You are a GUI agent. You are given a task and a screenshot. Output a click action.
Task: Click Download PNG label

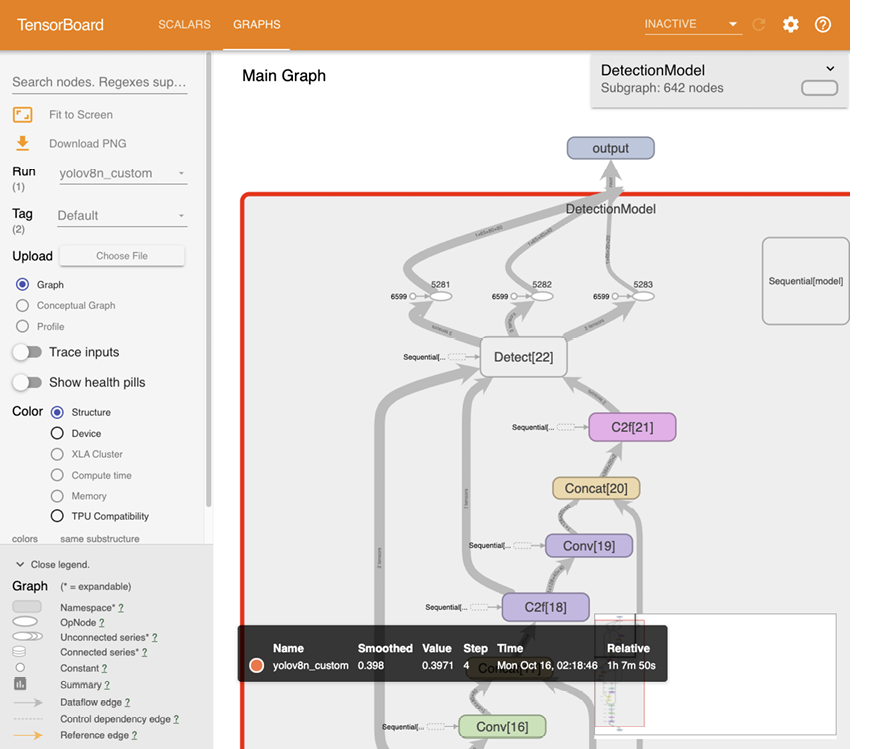click(88, 143)
